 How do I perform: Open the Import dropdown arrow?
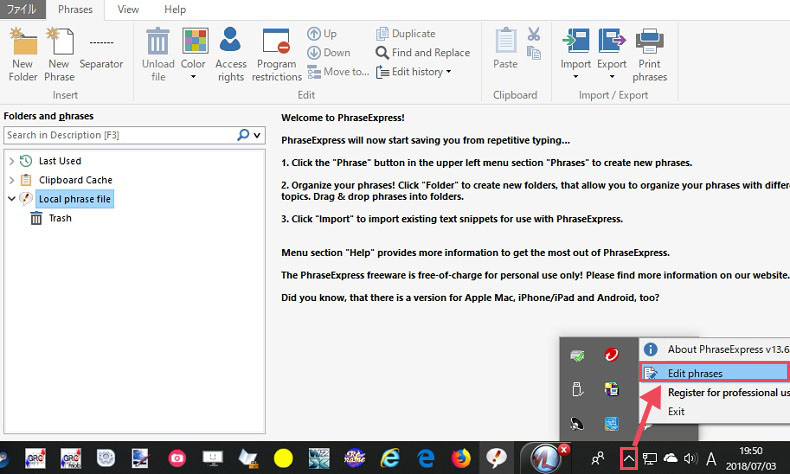pos(575,77)
